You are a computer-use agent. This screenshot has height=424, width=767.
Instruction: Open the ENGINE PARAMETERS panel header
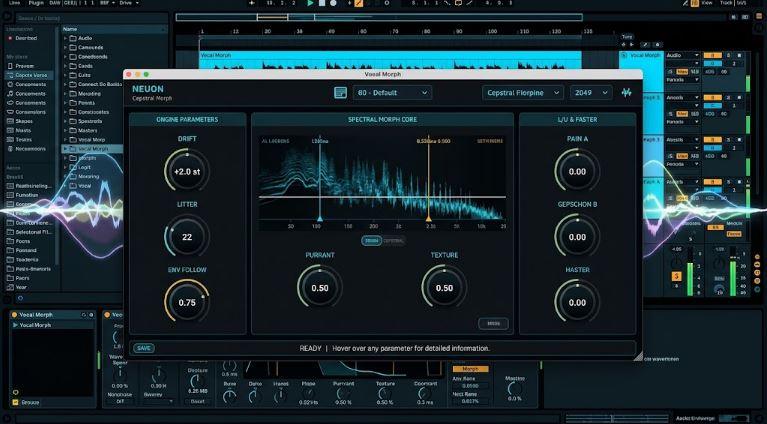pyautogui.click(x=187, y=119)
